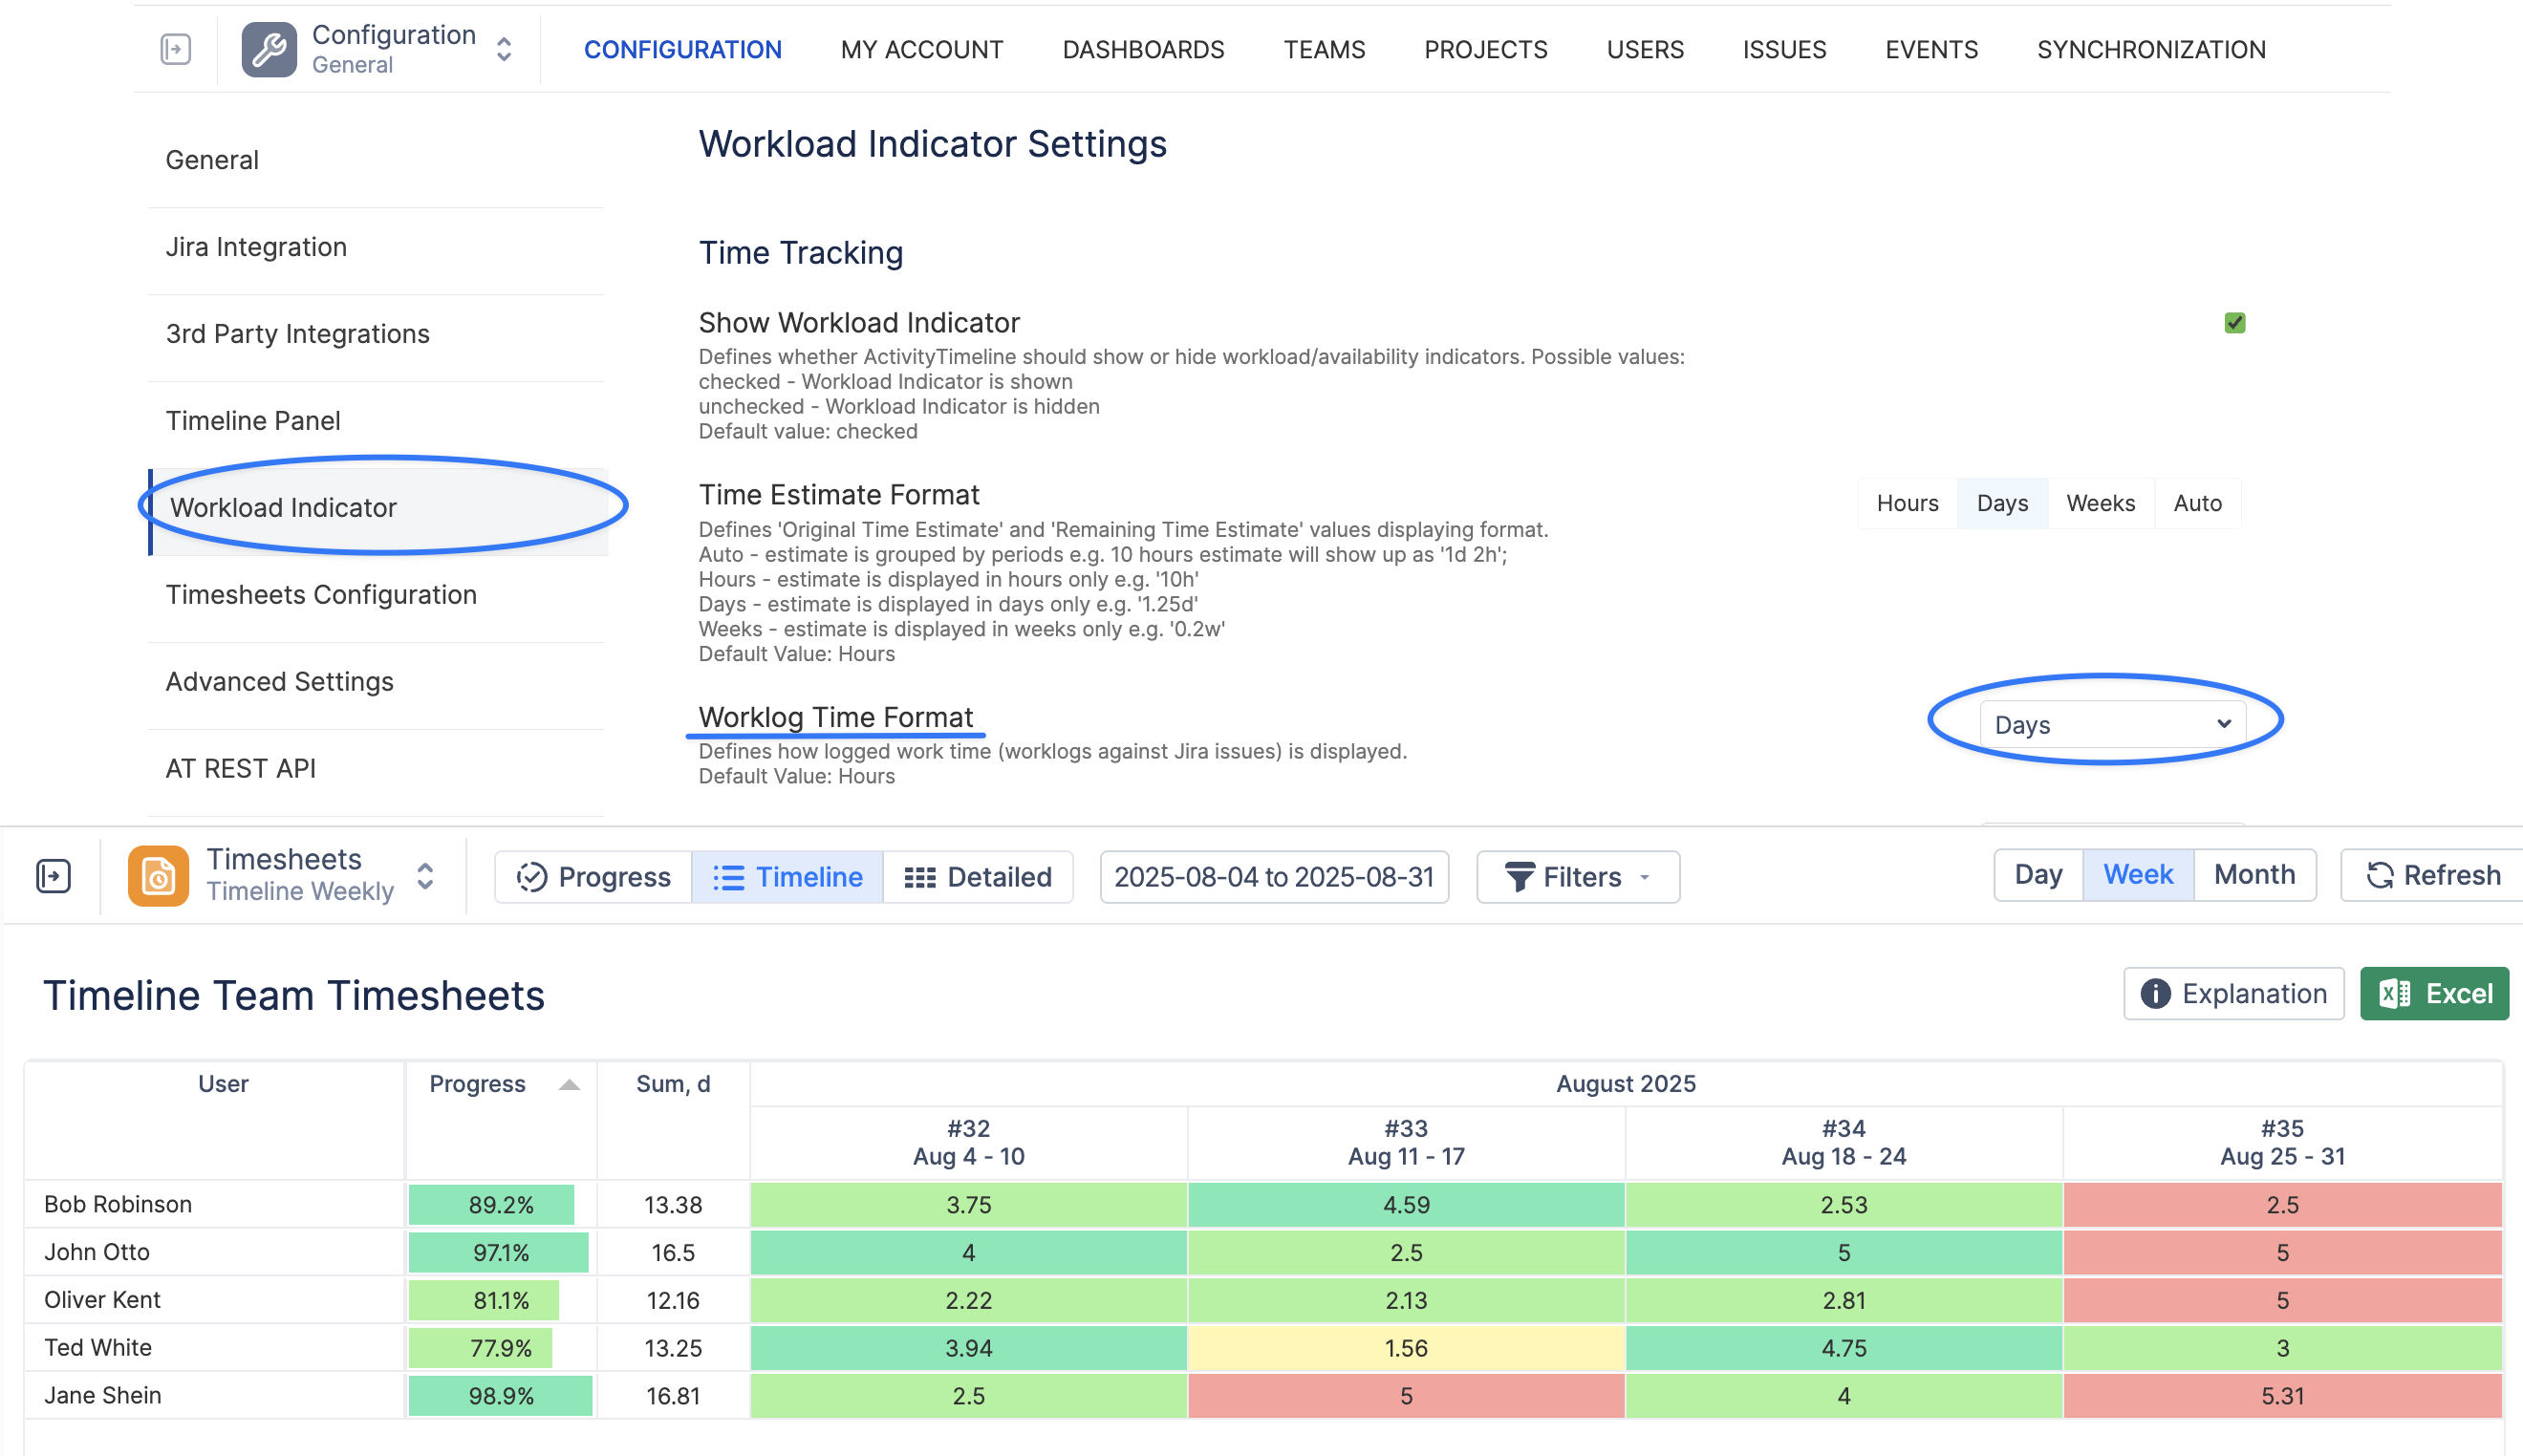Screen dimensions: 2523x1456
Task: Click the date range field
Action: (x=1273, y=876)
